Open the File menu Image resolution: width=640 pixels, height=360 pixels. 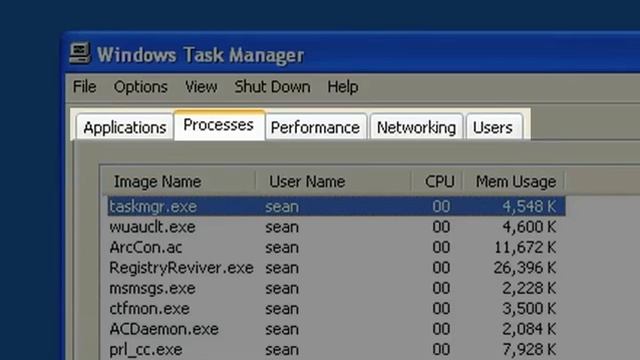[84, 87]
